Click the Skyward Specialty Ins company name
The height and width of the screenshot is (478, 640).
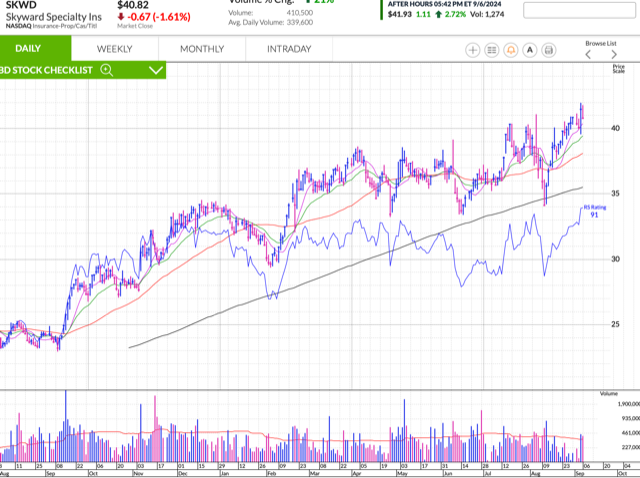pos(53,17)
